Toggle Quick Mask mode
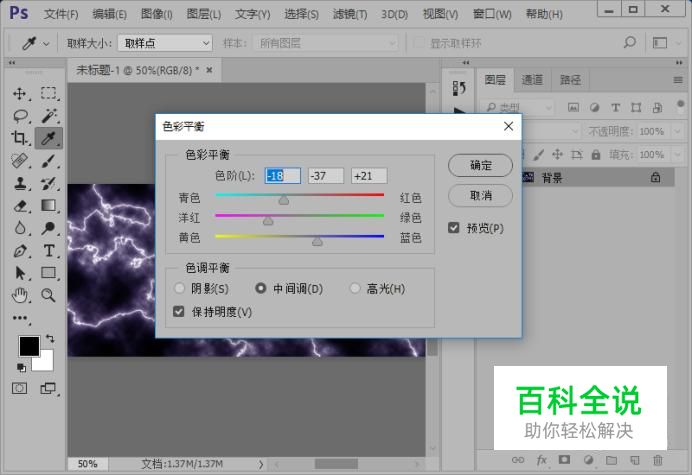 pos(19,388)
